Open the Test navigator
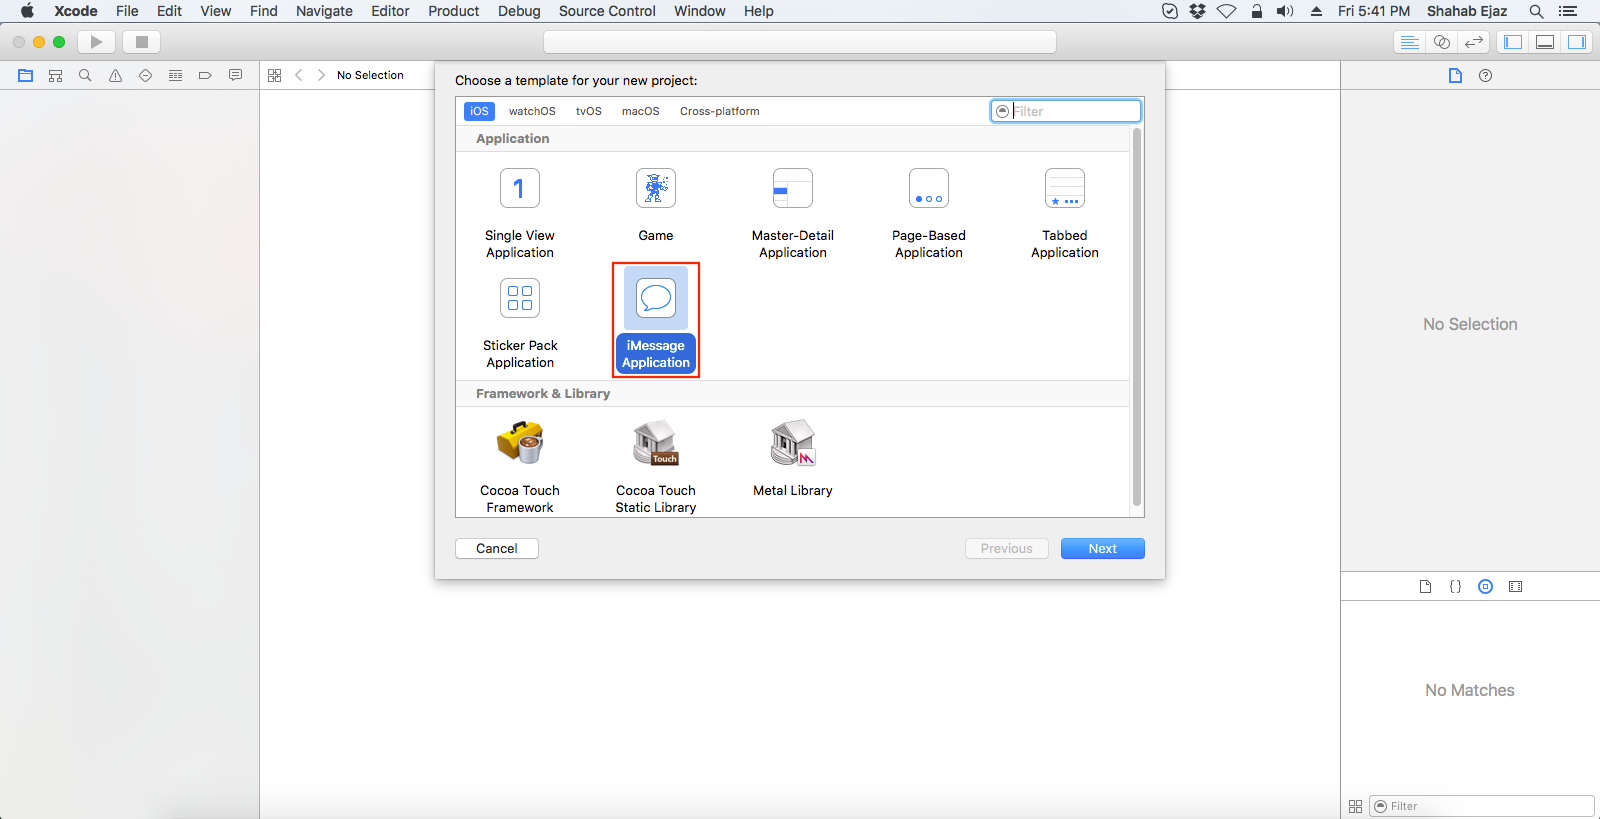Image resolution: width=1600 pixels, height=819 pixels. [x=146, y=75]
